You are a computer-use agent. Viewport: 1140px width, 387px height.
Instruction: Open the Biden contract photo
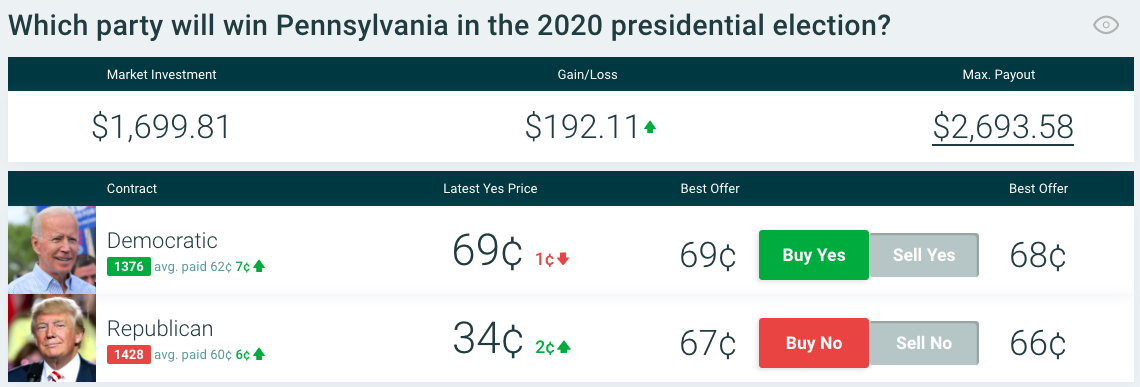52,250
